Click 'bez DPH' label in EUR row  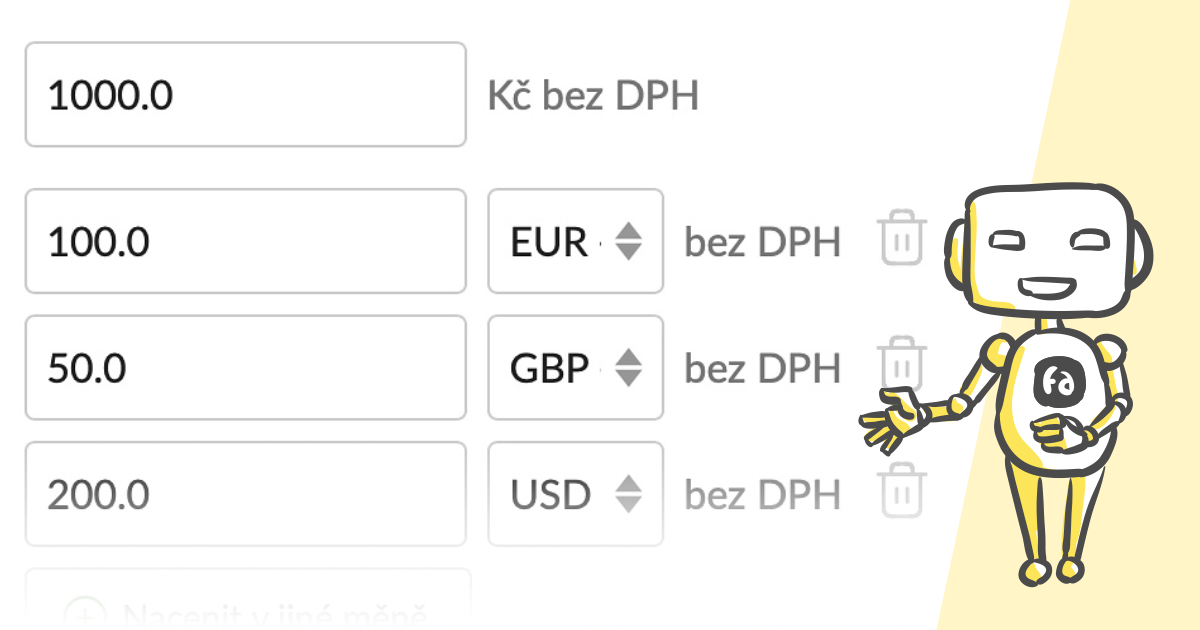point(762,242)
